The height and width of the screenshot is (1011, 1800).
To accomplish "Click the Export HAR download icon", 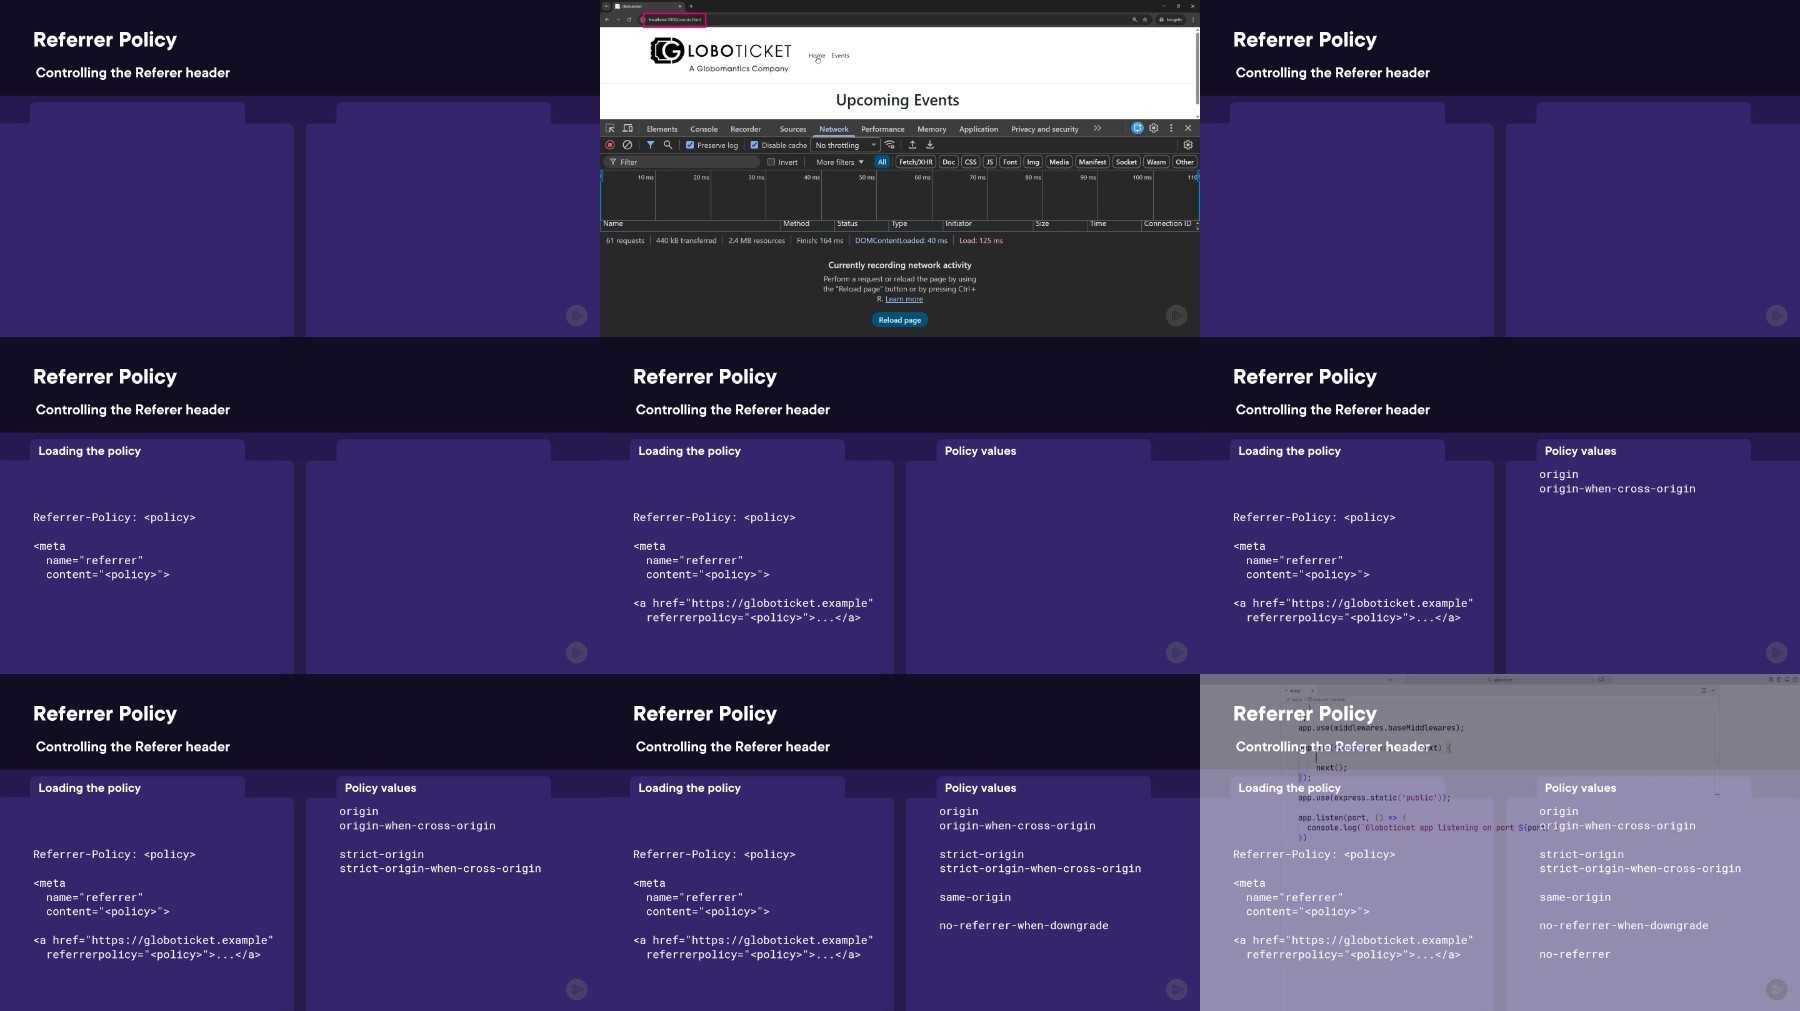I will click(x=929, y=145).
